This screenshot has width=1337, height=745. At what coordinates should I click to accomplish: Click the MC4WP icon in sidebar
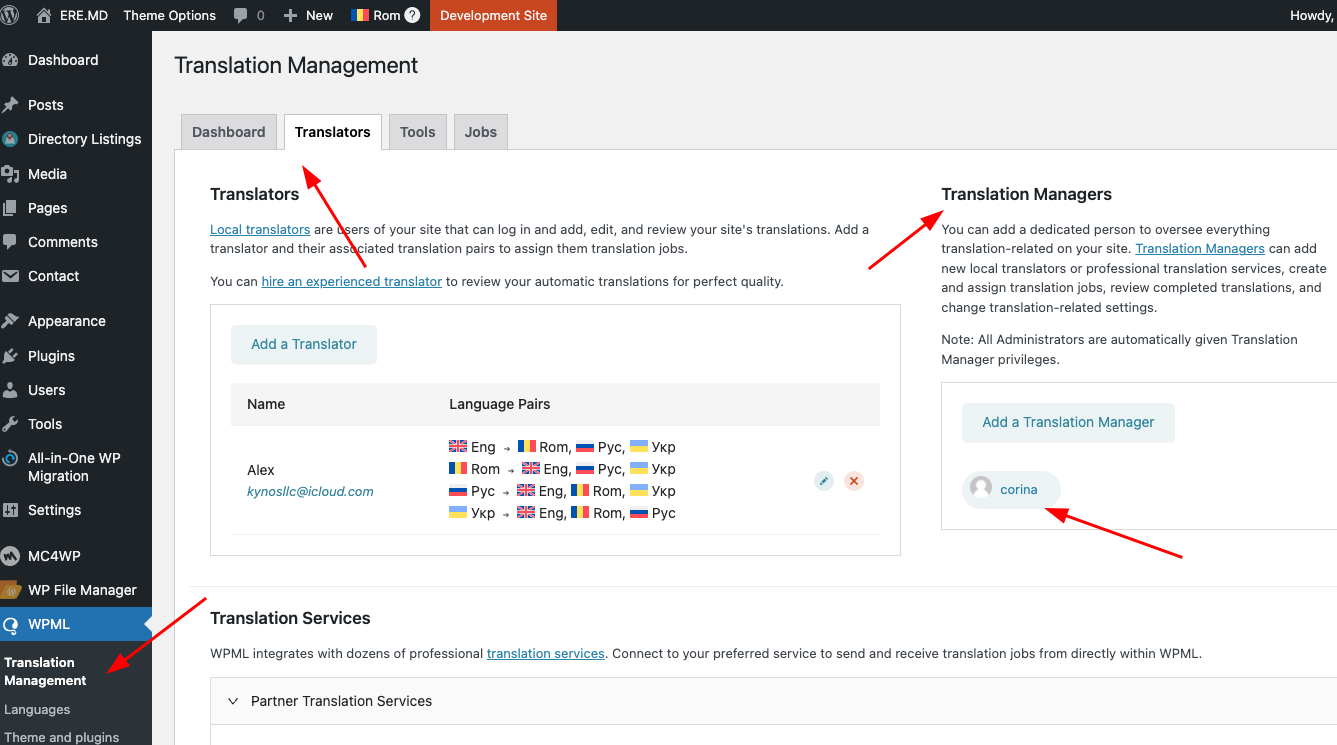[x=11, y=556]
